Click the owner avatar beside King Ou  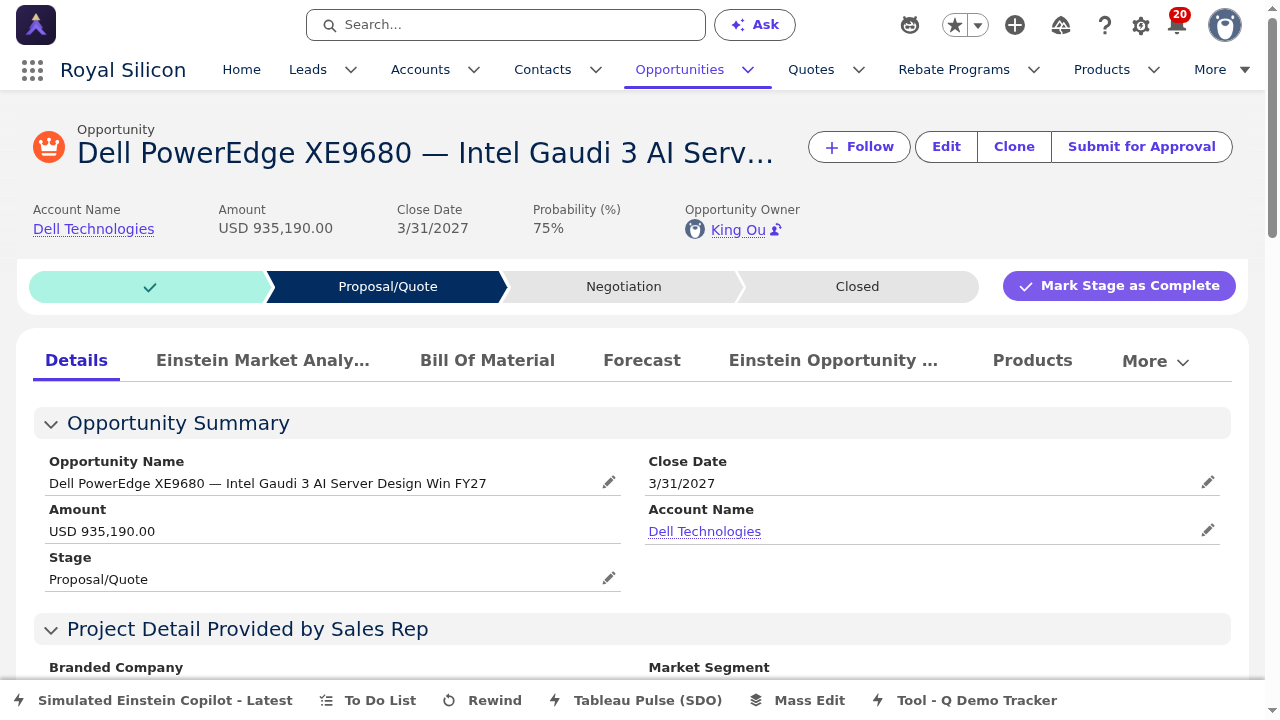pos(695,229)
